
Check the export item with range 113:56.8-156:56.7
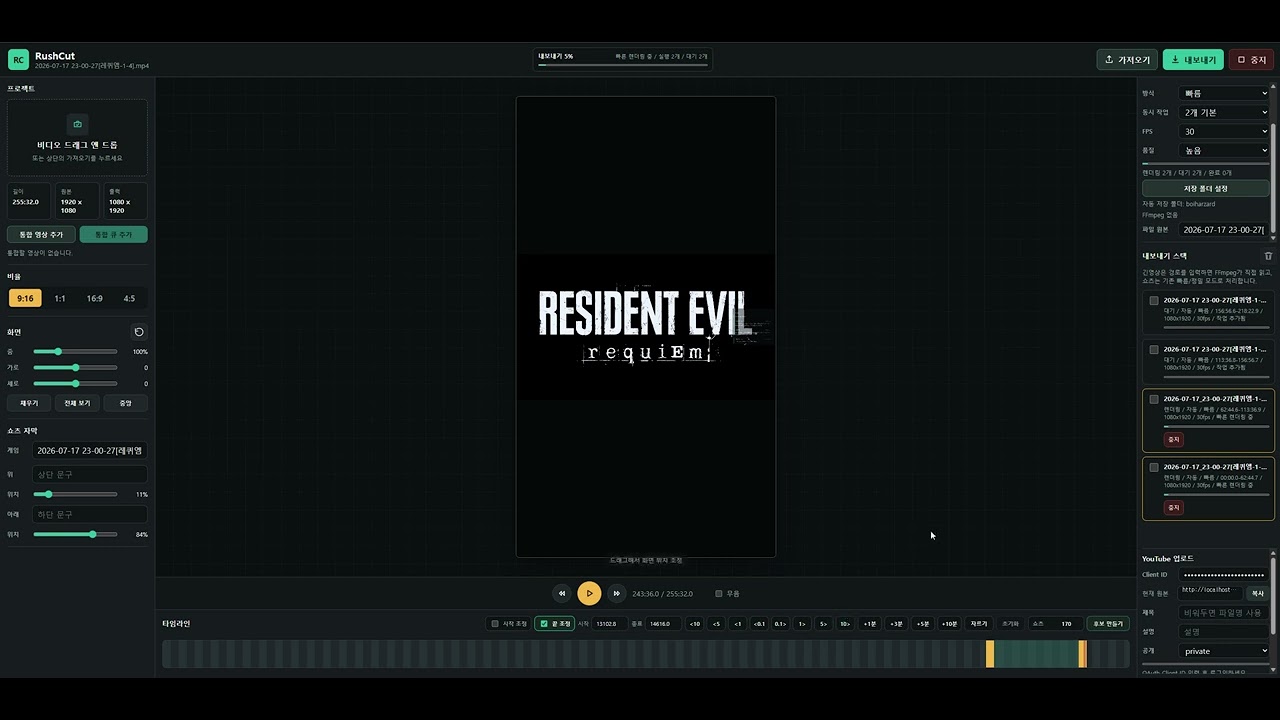point(1154,350)
